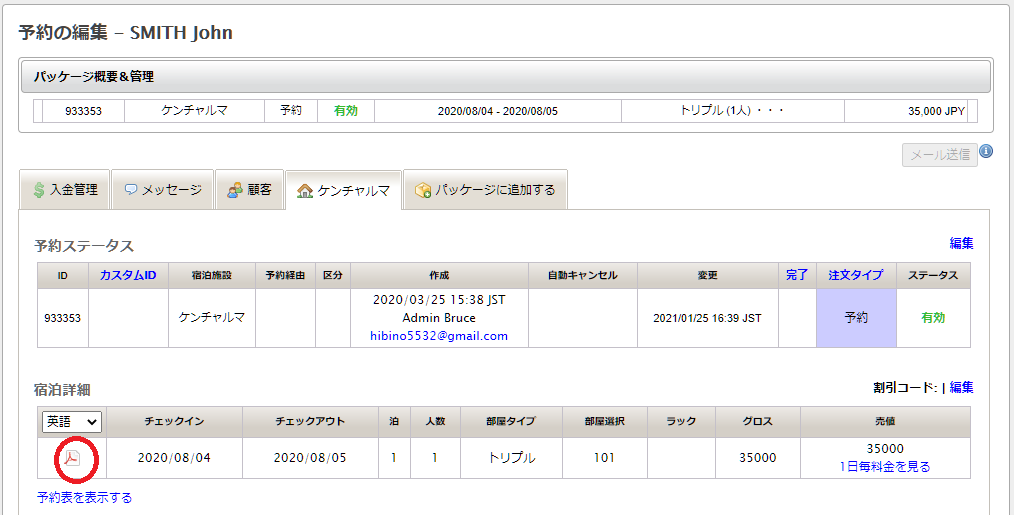This screenshot has height=515, width=1014.
Task: Click the 注文タイプ column header link
Action: pyautogui.click(x=855, y=275)
